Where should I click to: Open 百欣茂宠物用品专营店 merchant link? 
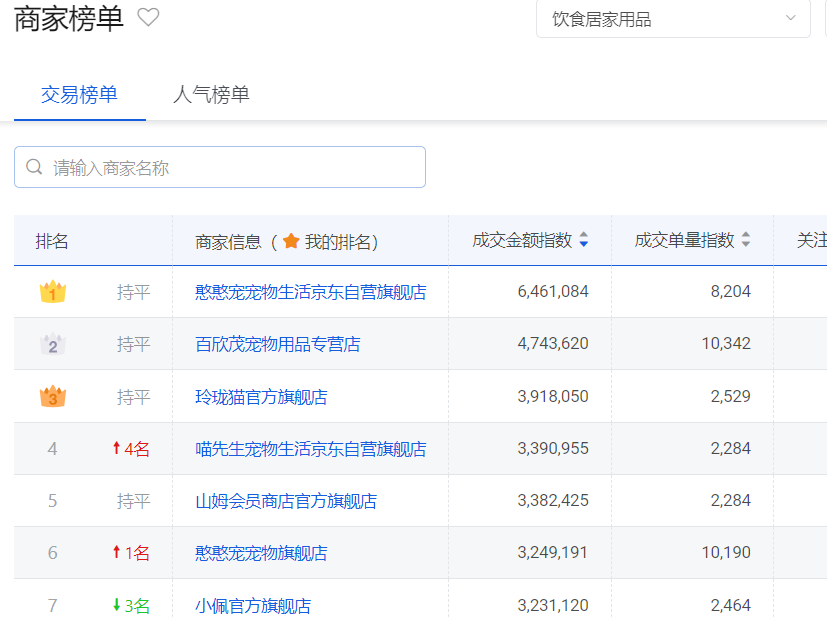click(277, 344)
